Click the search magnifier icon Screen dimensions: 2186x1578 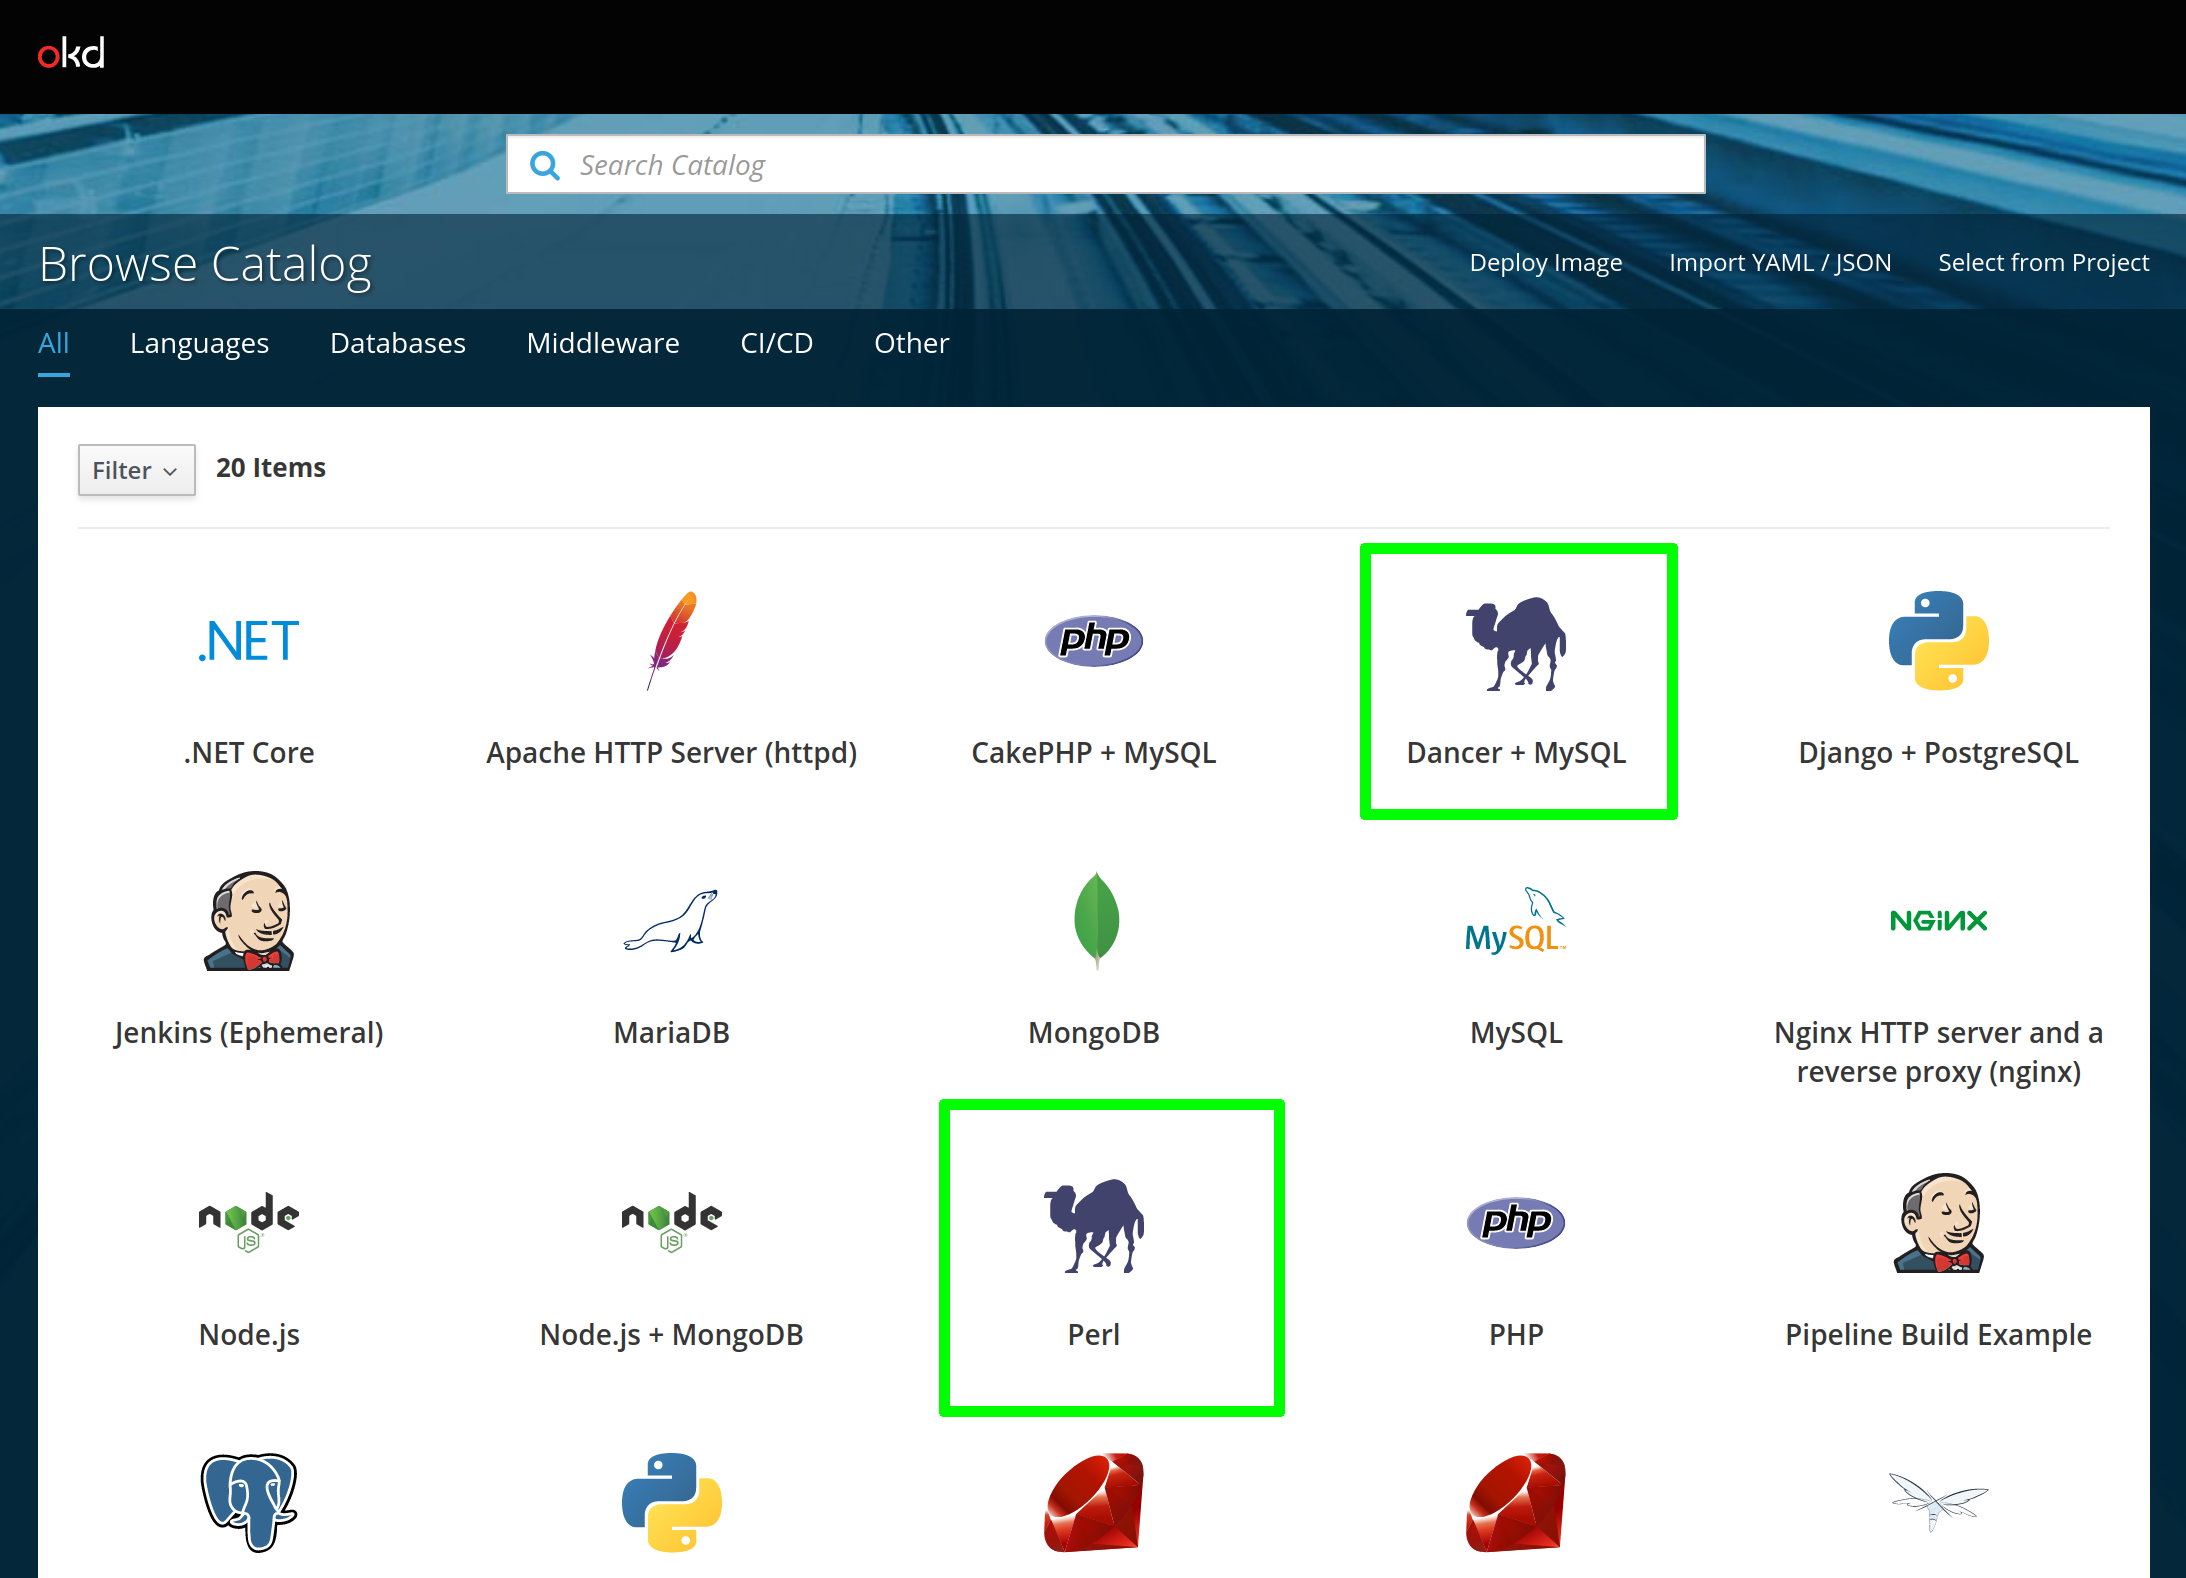point(544,165)
